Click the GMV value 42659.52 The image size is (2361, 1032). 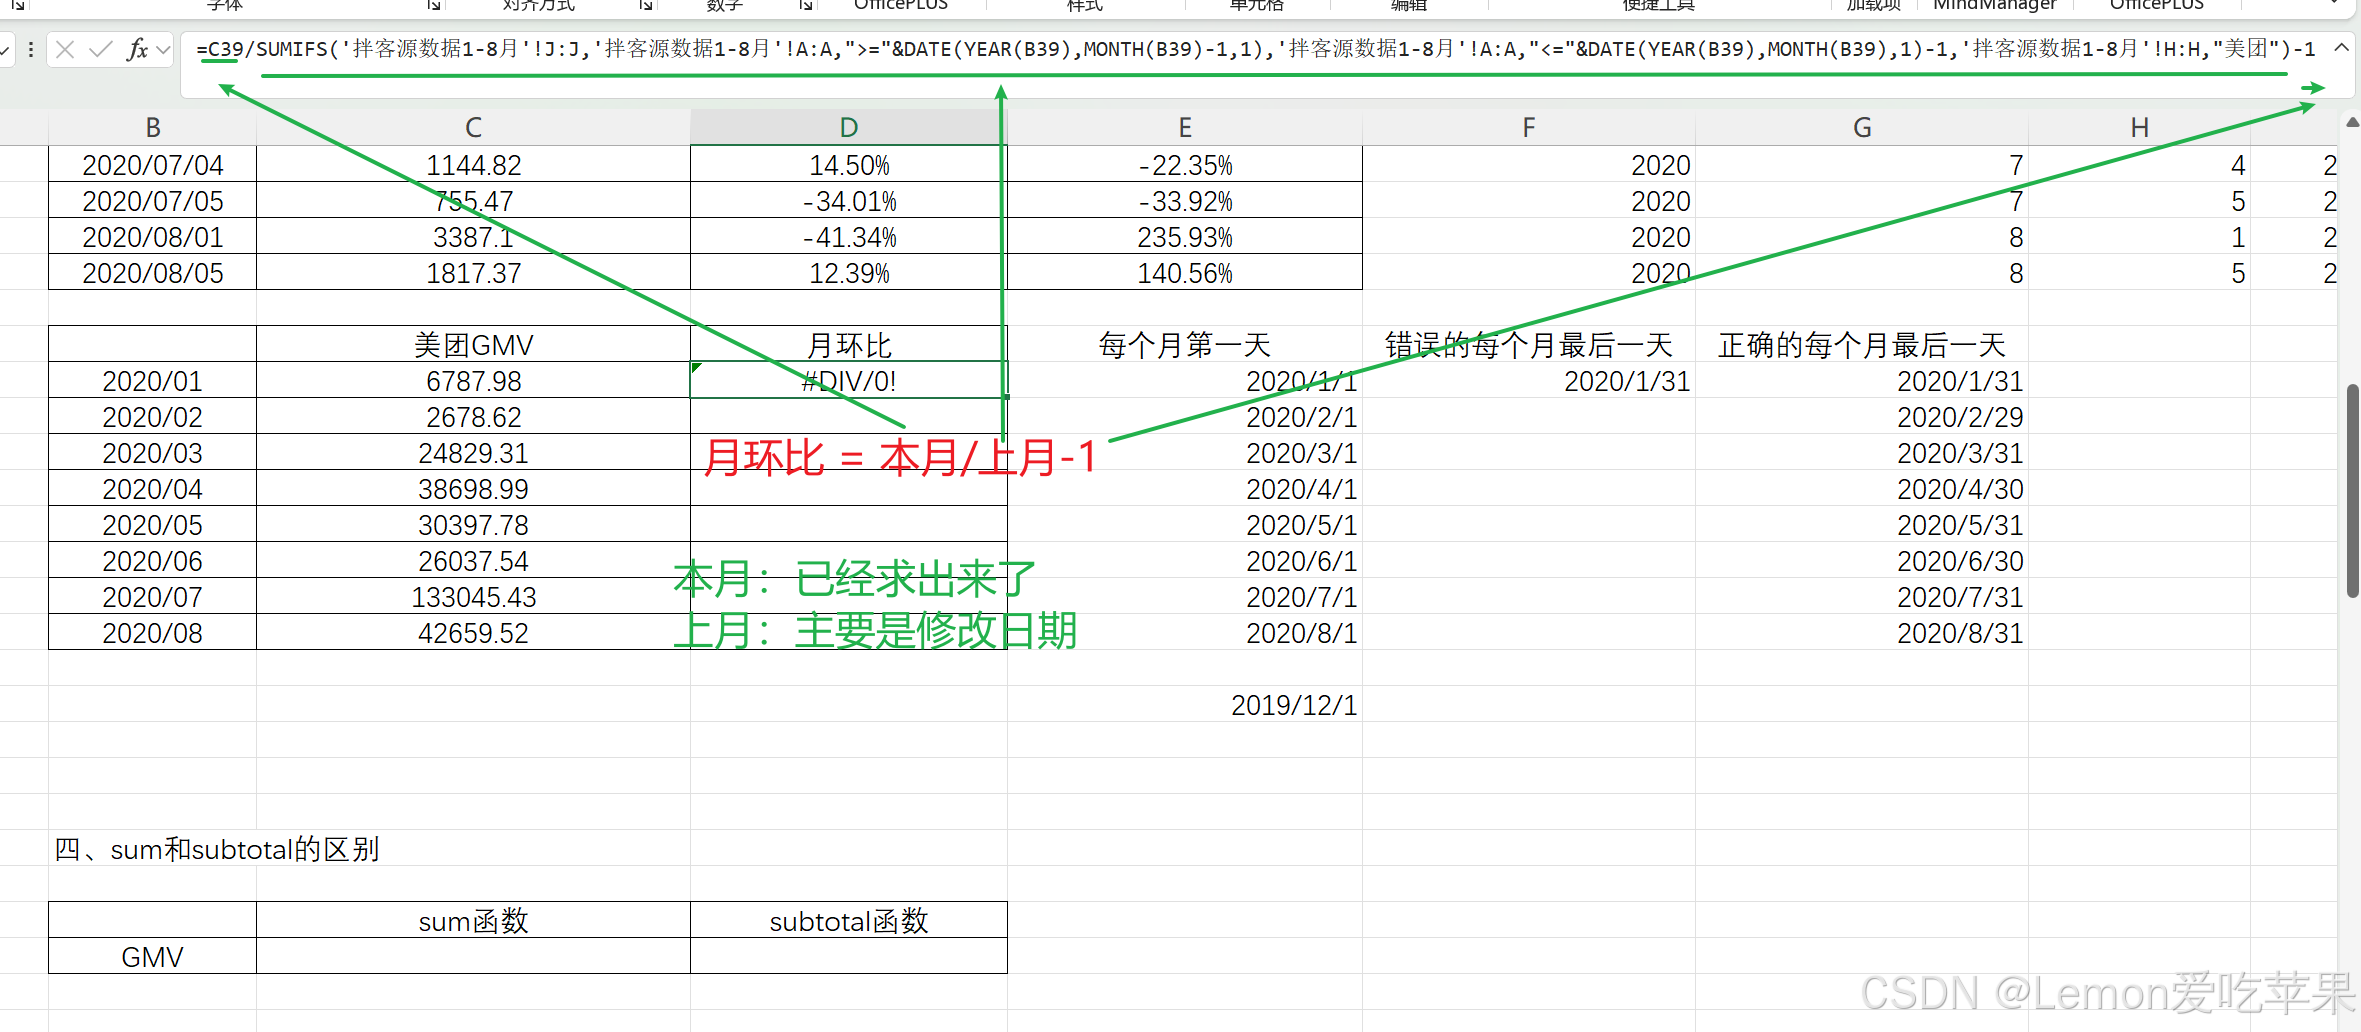(x=473, y=632)
